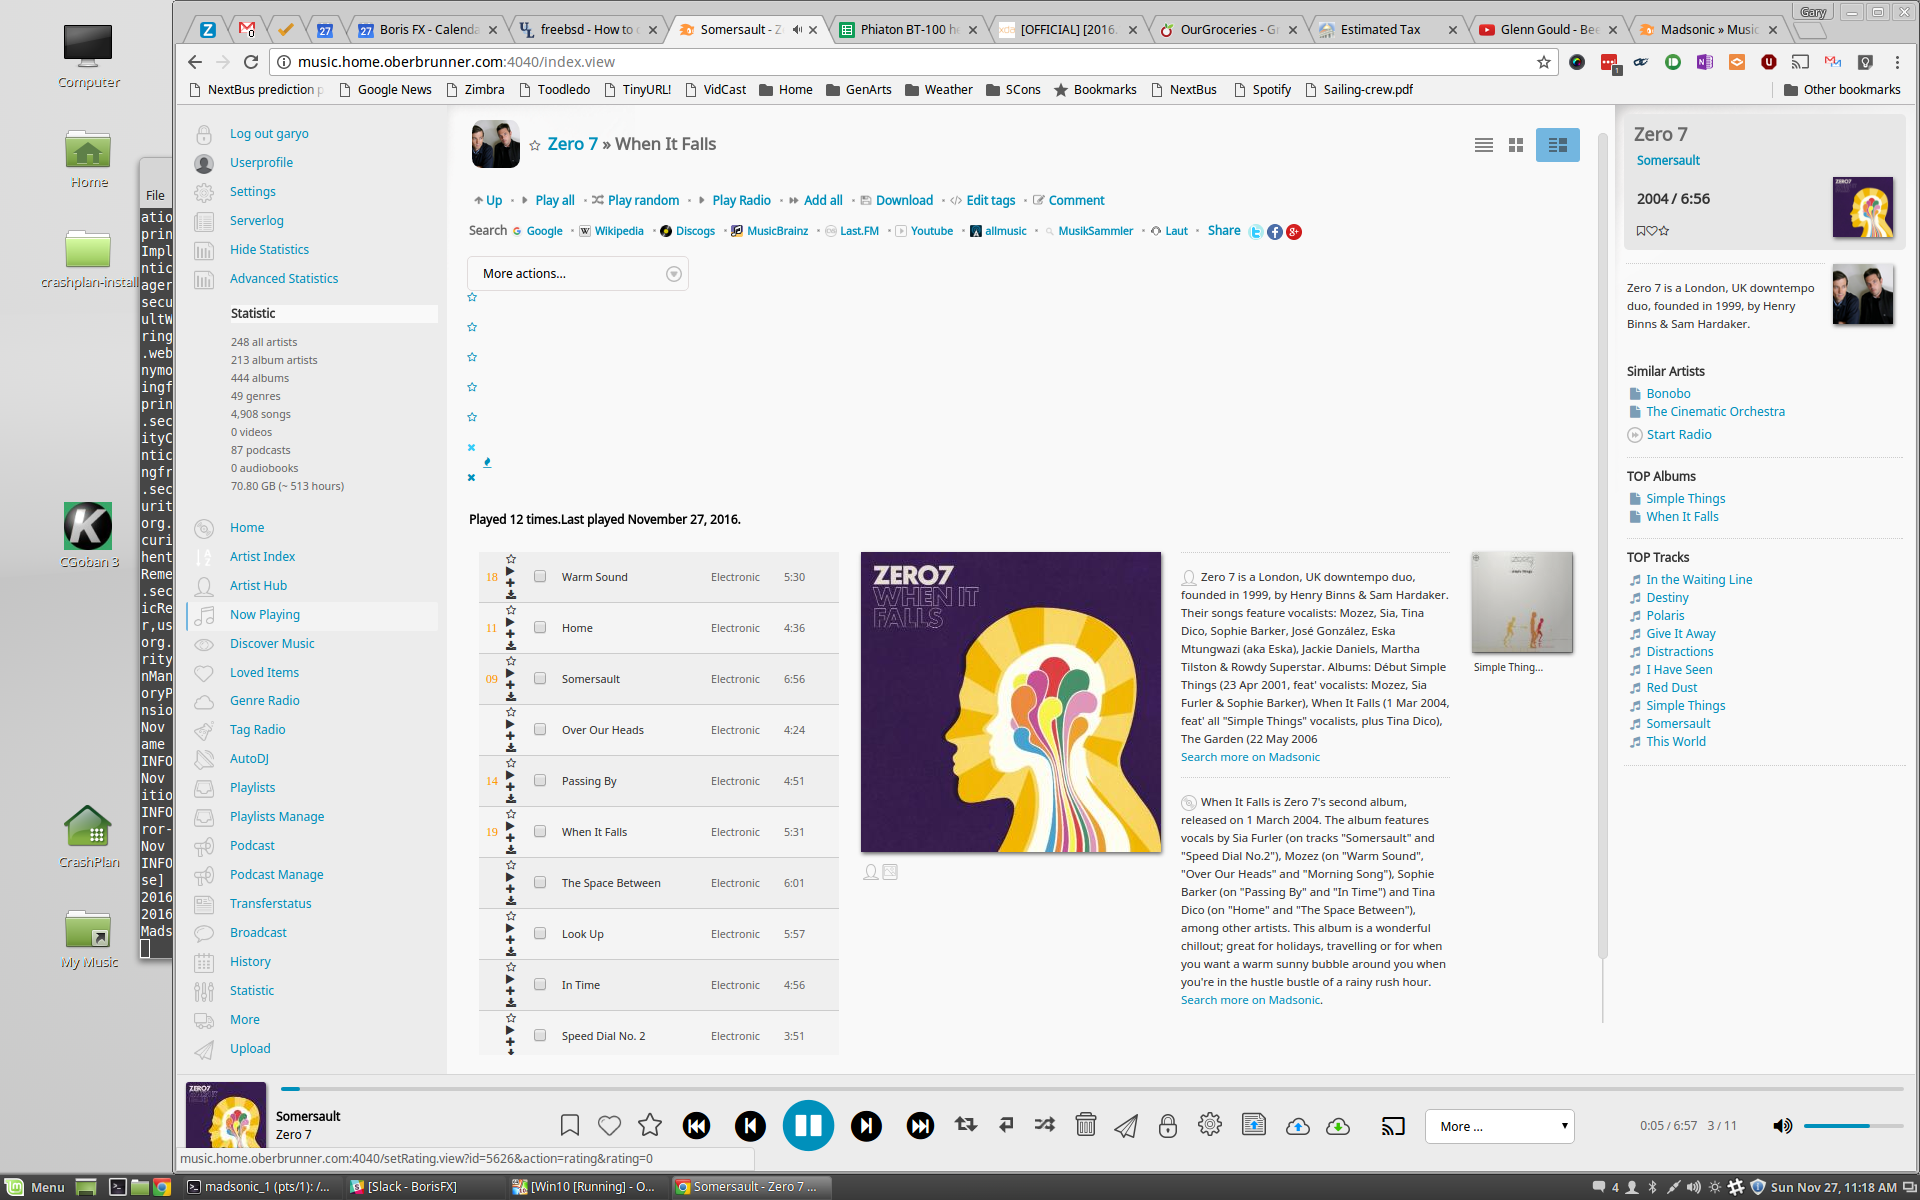Love current song with heart icon
The height and width of the screenshot is (1200, 1920).
coord(609,1125)
